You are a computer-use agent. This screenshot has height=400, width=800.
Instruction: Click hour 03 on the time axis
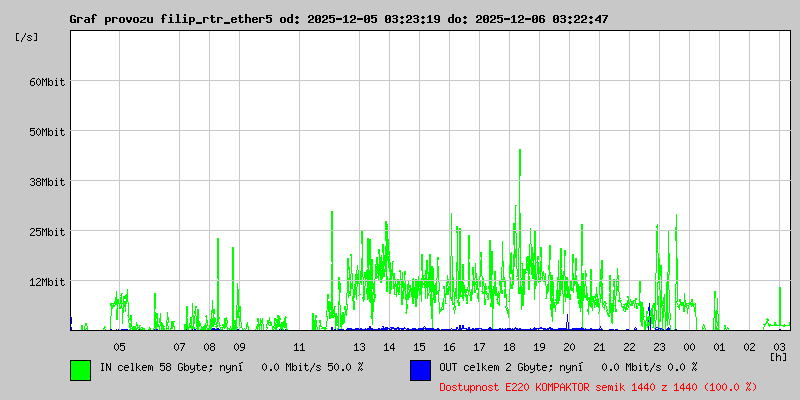point(779,346)
